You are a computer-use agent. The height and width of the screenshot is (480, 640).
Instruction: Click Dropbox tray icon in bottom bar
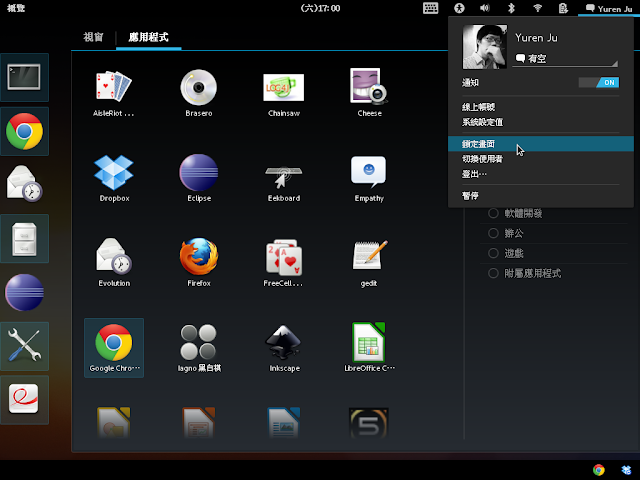627,470
